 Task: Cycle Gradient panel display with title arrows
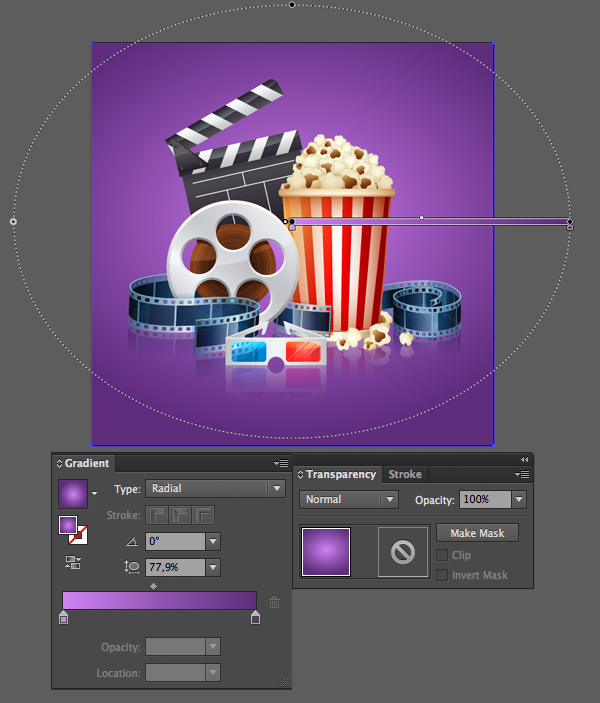pos(59,463)
